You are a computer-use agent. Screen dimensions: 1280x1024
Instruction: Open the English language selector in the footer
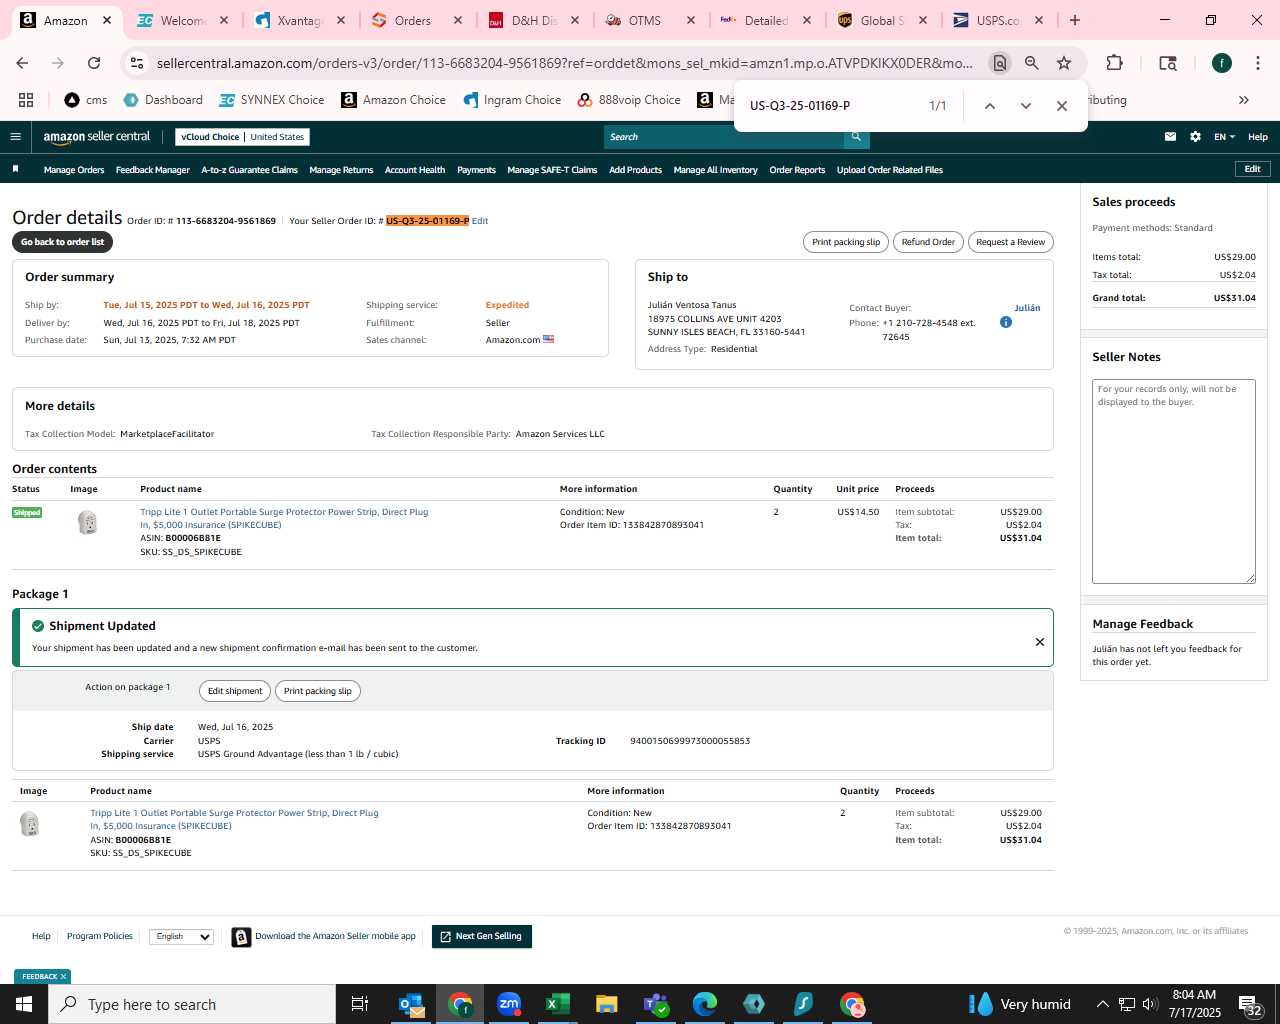coord(181,937)
